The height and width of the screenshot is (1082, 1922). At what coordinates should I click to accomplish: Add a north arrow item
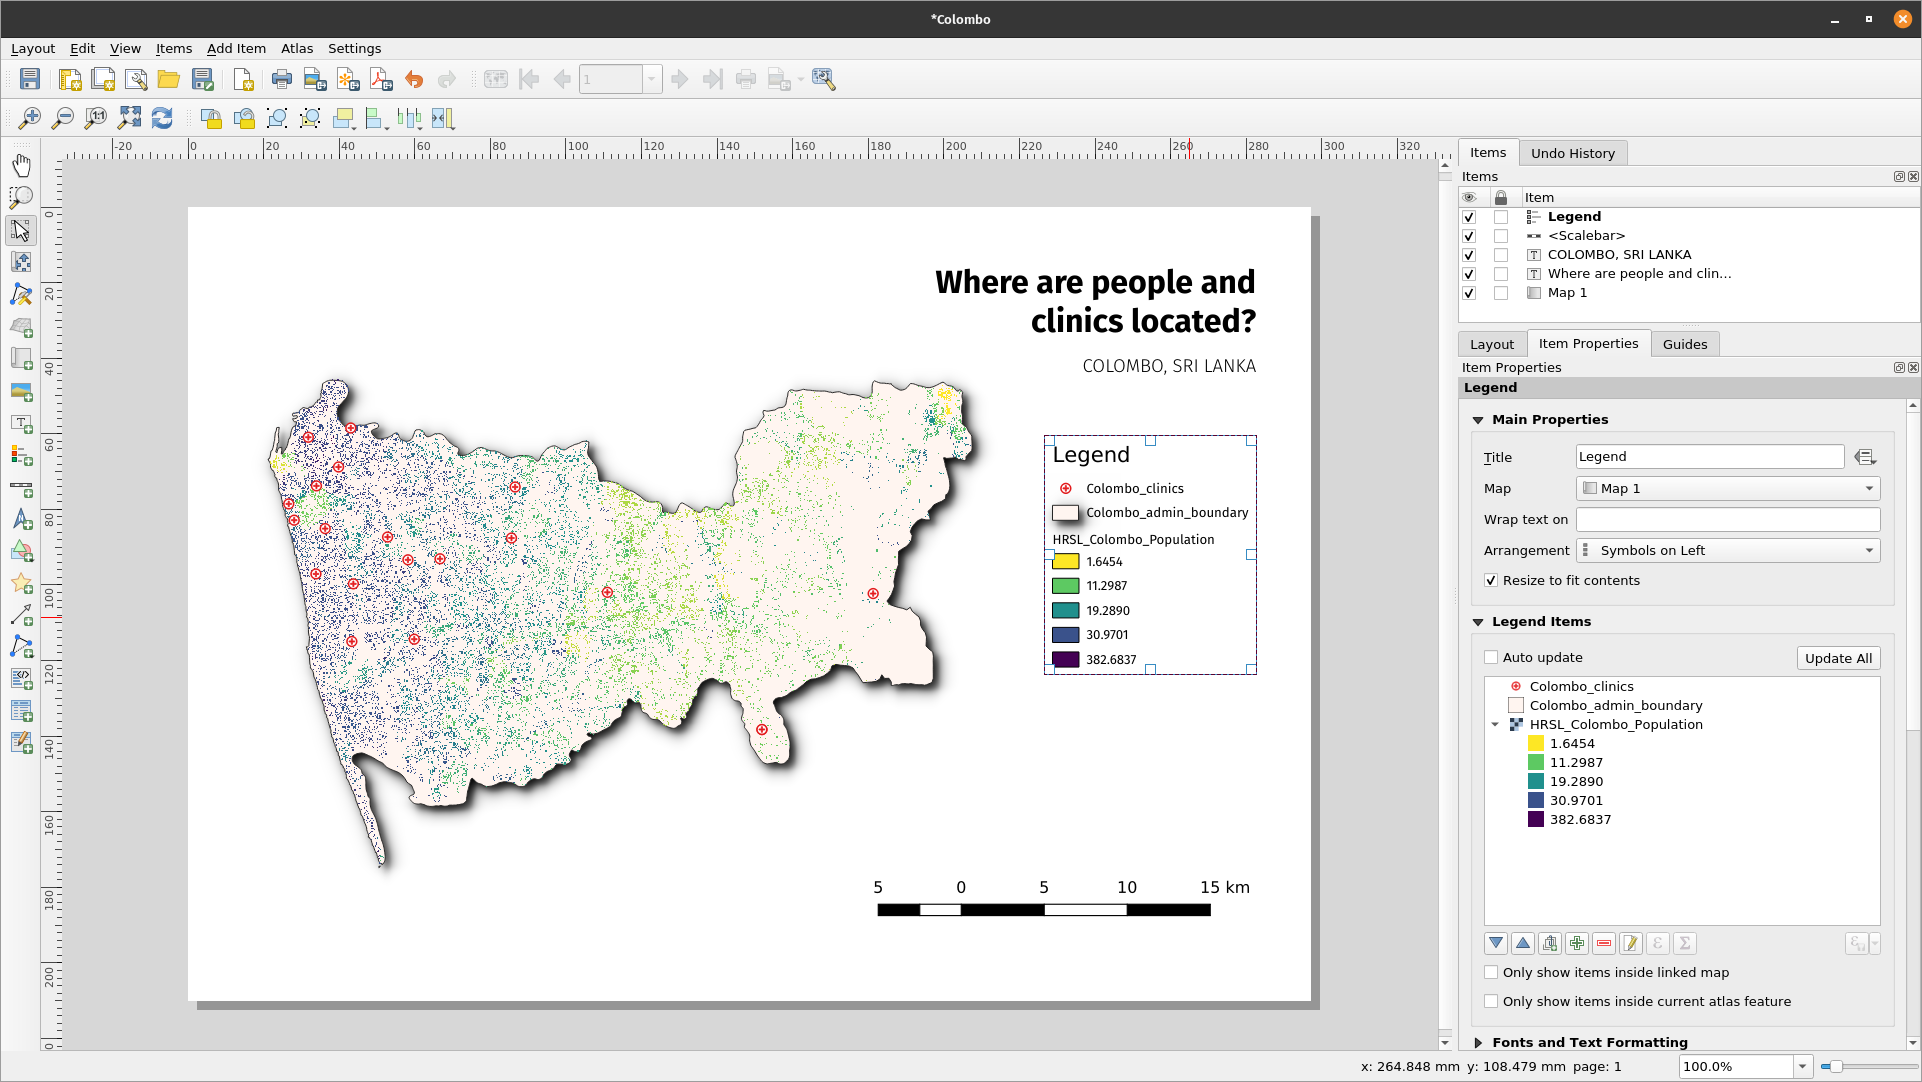21,520
